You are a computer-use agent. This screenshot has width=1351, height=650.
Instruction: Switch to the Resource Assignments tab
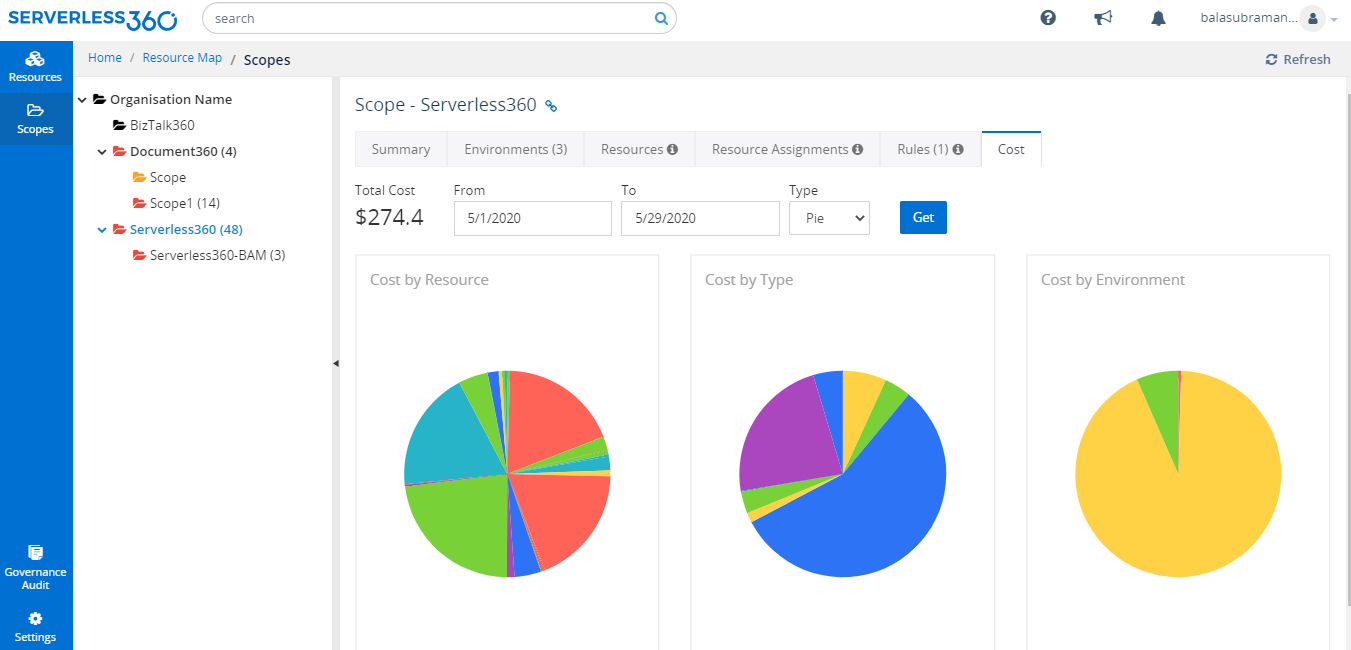point(787,149)
